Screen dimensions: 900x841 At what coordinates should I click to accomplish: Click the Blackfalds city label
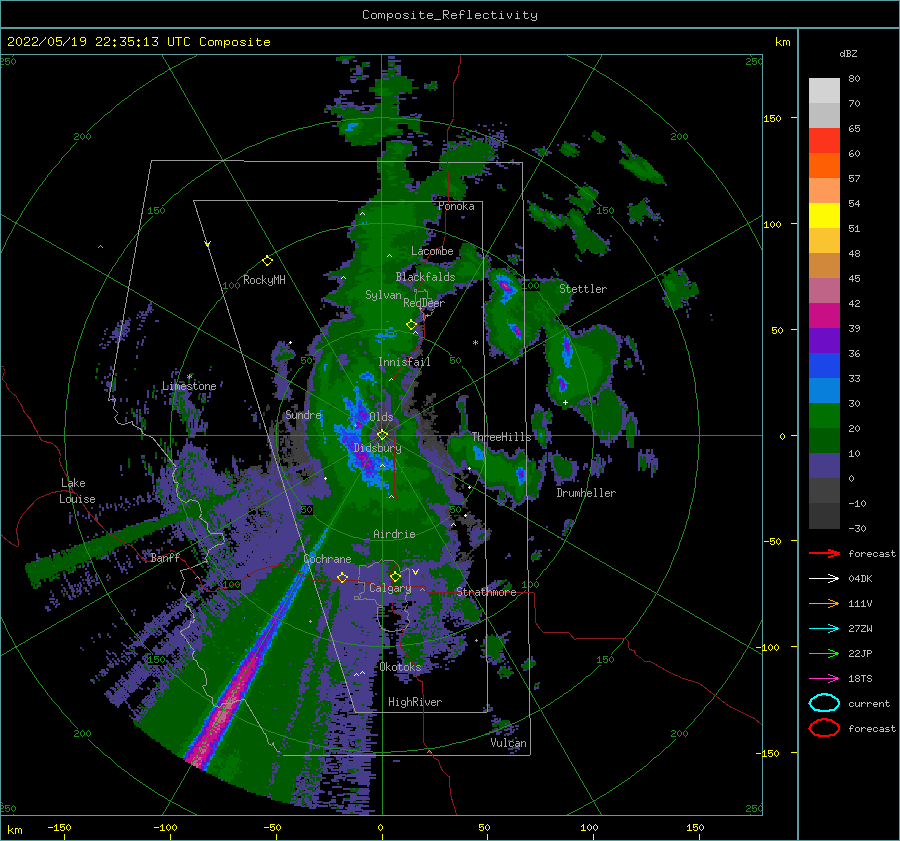pos(425,277)
